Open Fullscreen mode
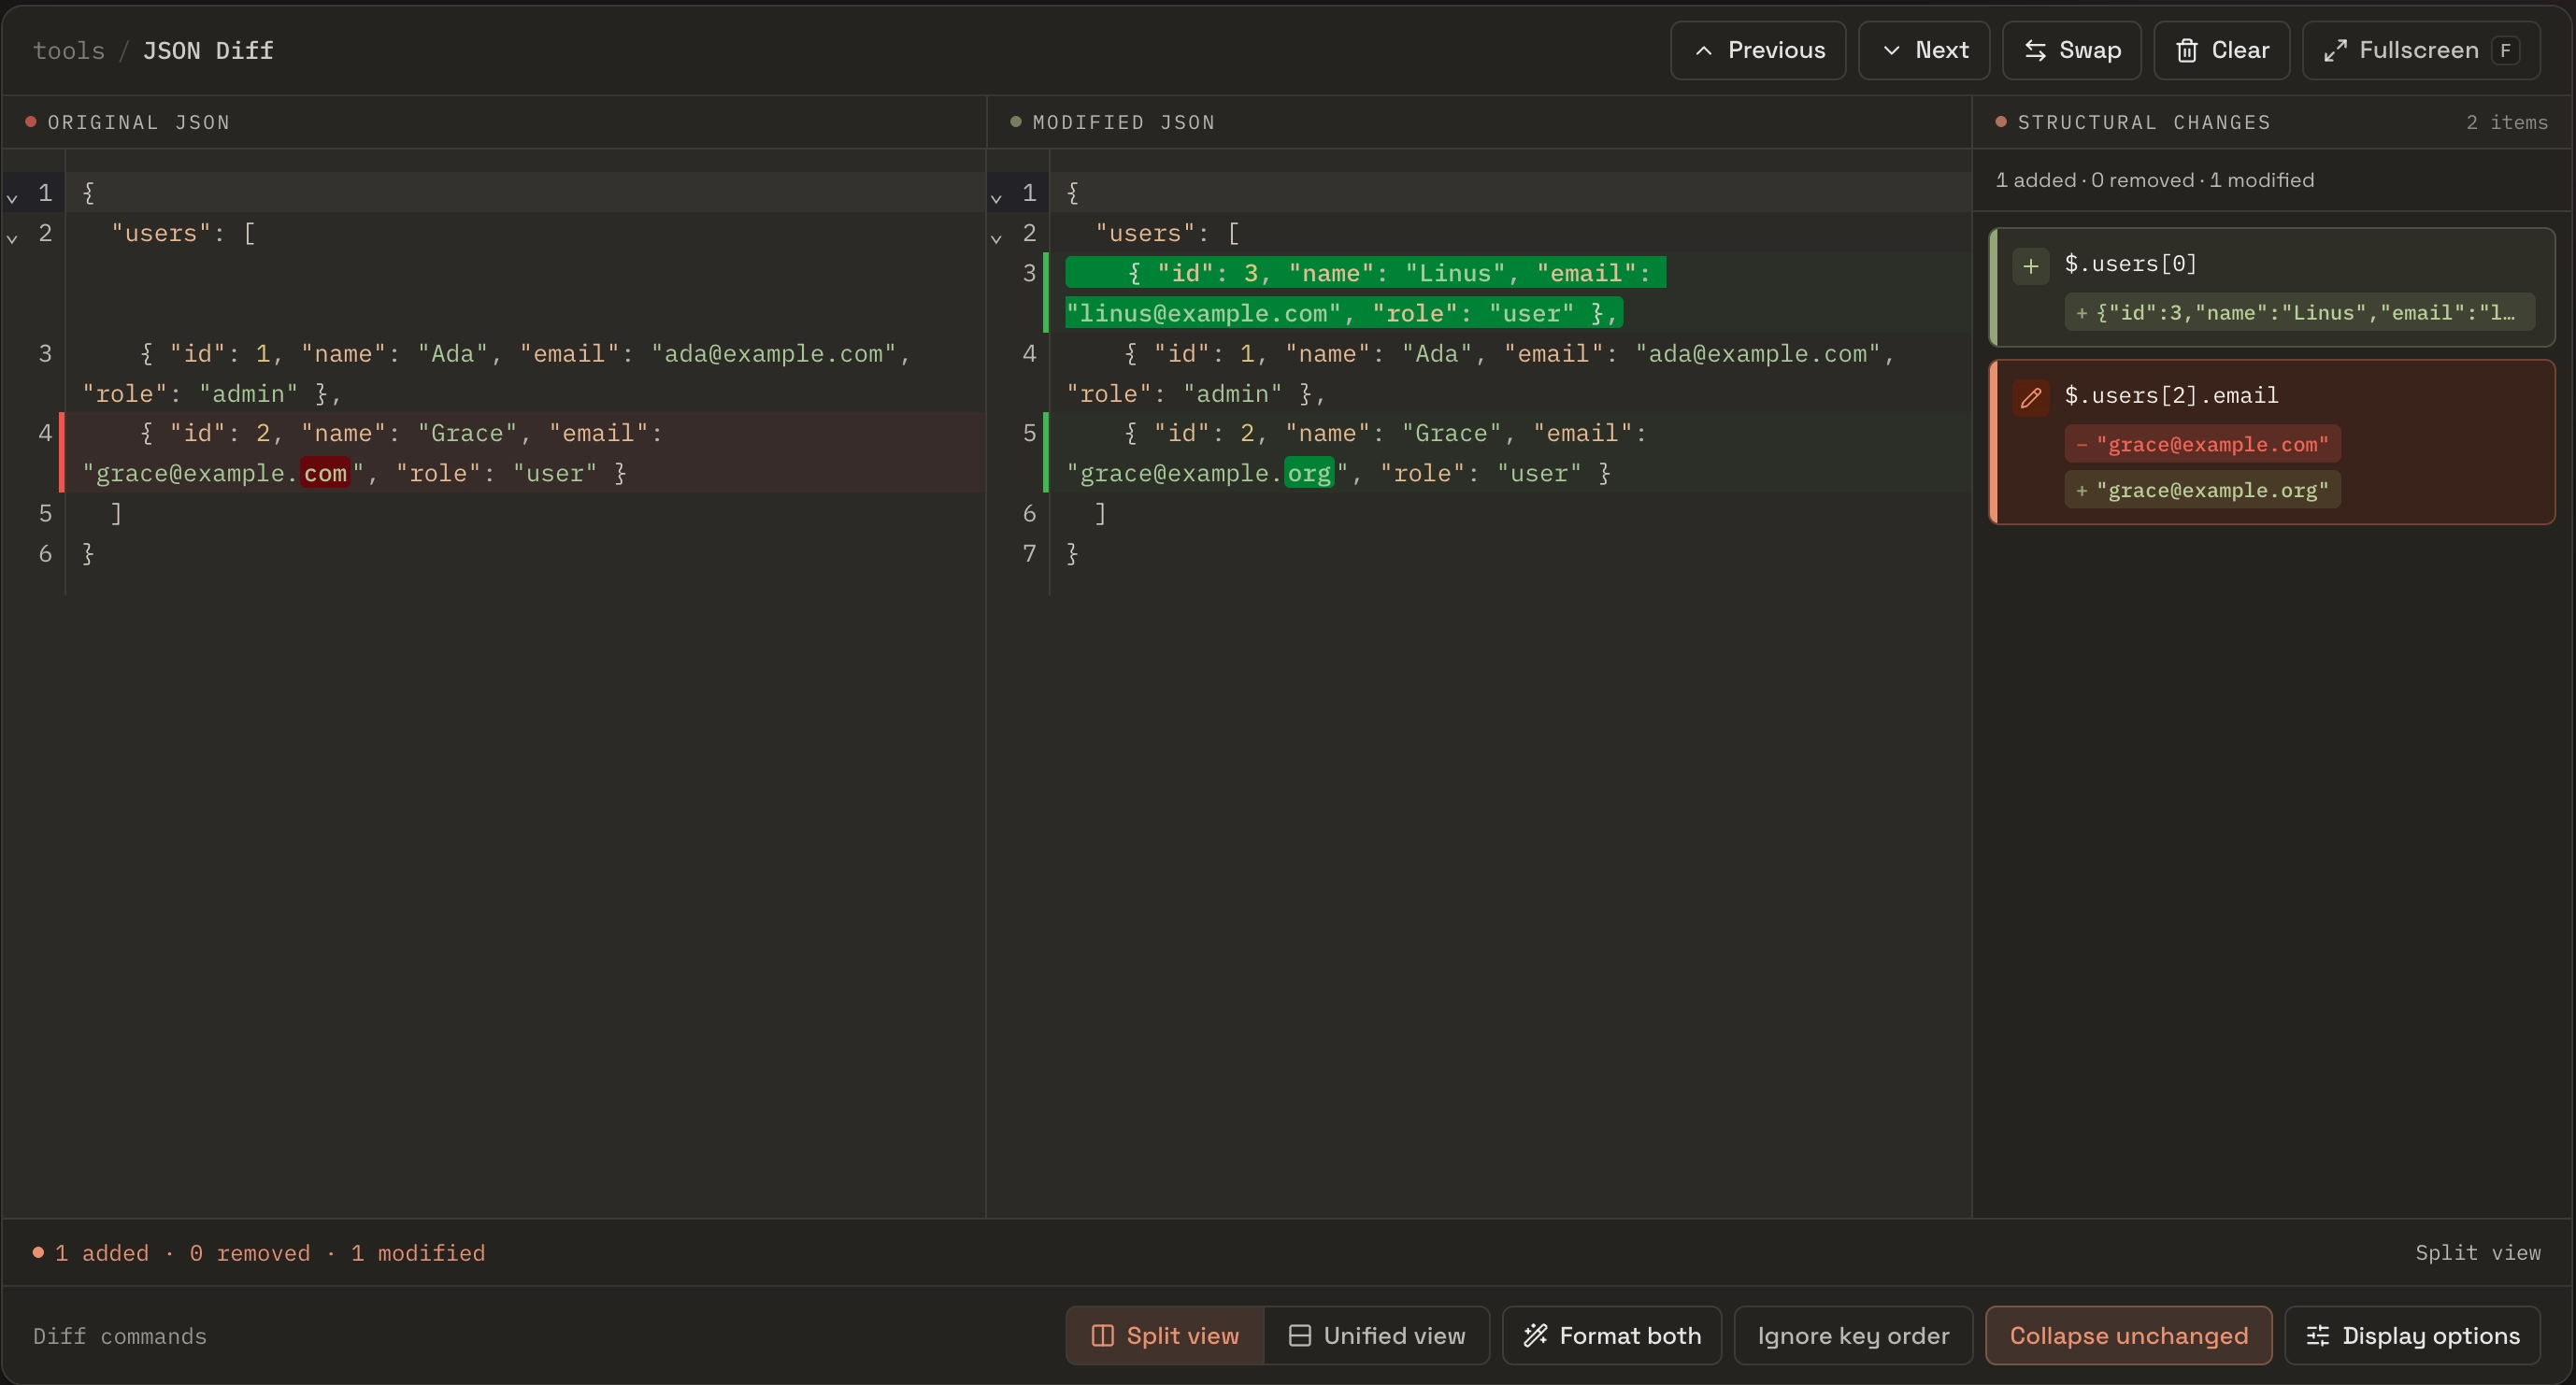The image size is (2576, 1385). pos(2420,50)
